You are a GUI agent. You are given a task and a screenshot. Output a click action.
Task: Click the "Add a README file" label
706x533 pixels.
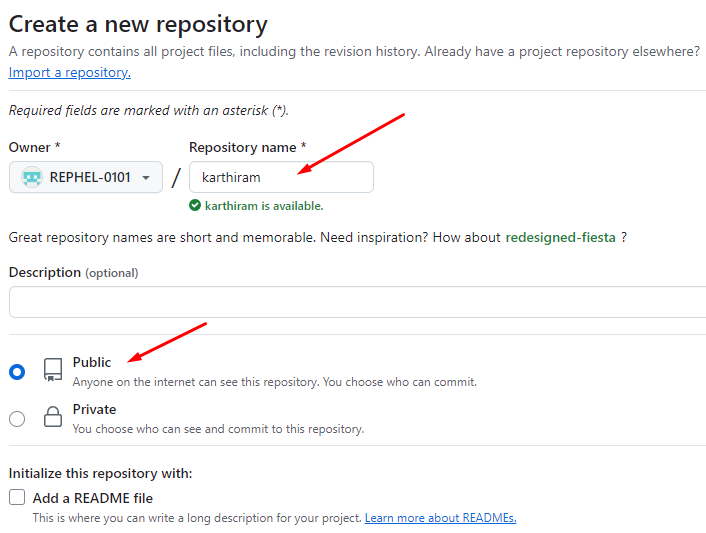point(93,498)
